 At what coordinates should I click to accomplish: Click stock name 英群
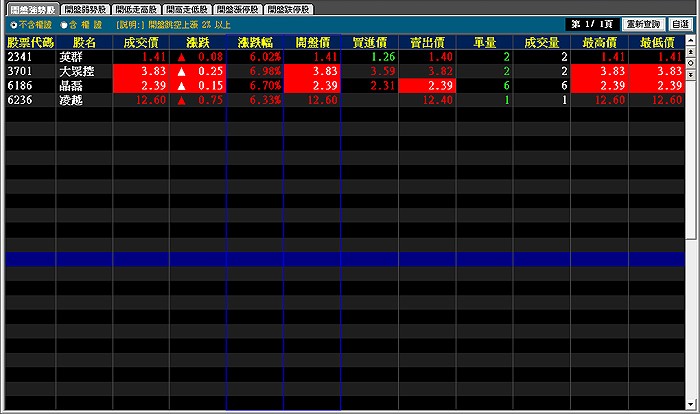[x=71, y=57]
